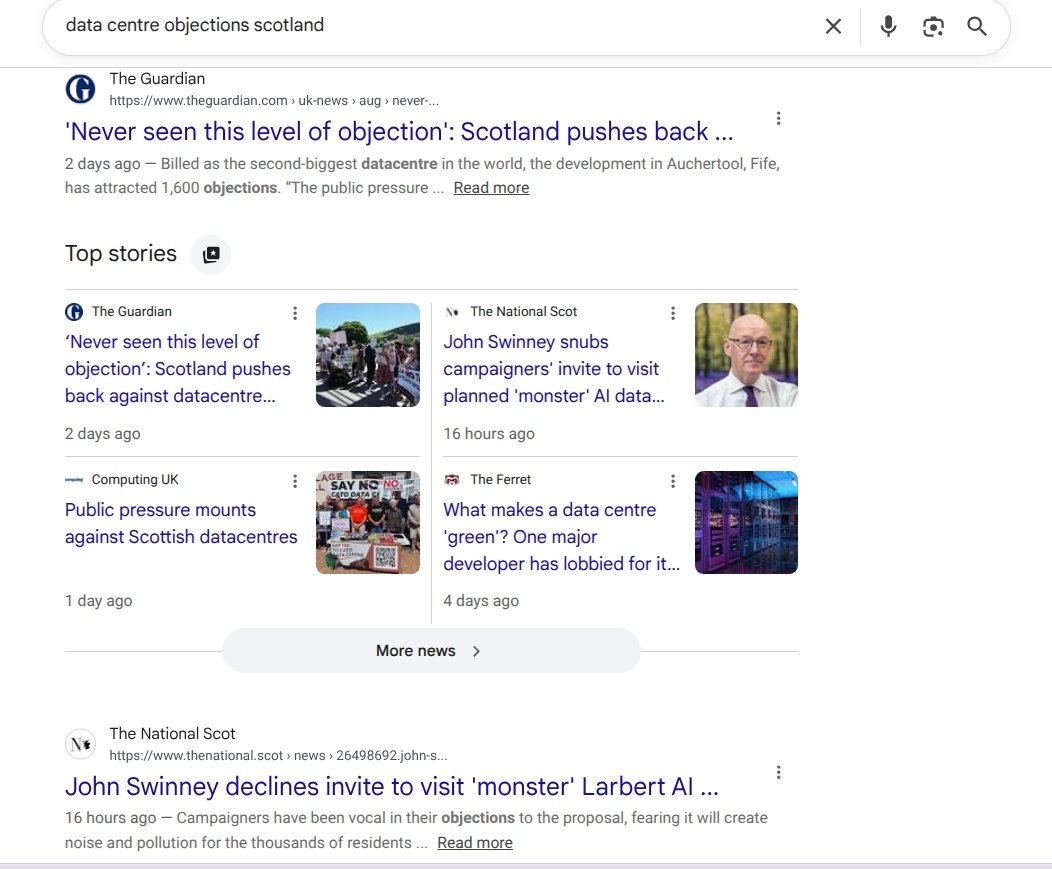Click 'The Guardian' site name on top result
The width and height of the screenshot is (1052, 869).
pos(157,79)
